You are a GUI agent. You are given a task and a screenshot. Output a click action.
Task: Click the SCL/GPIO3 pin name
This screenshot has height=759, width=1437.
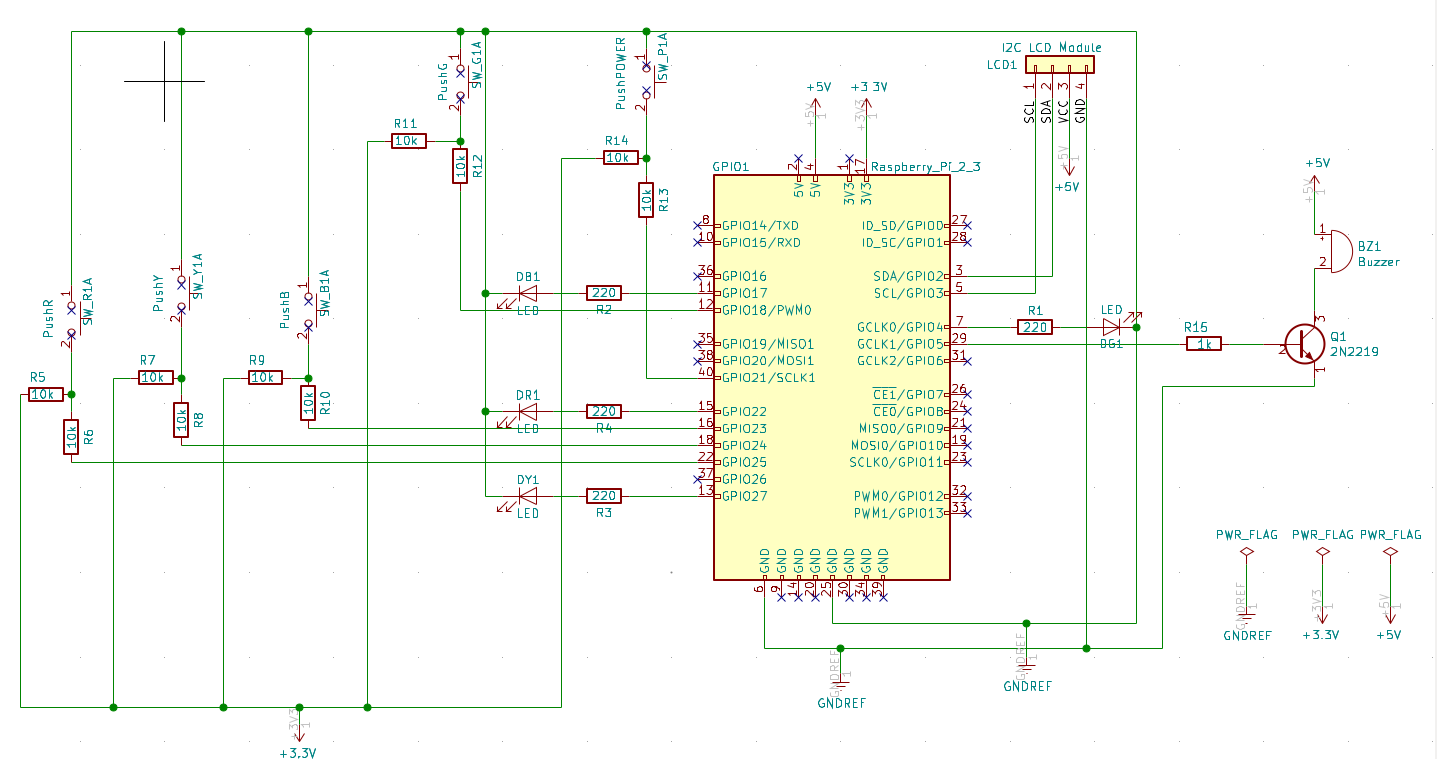click(907, 293)
